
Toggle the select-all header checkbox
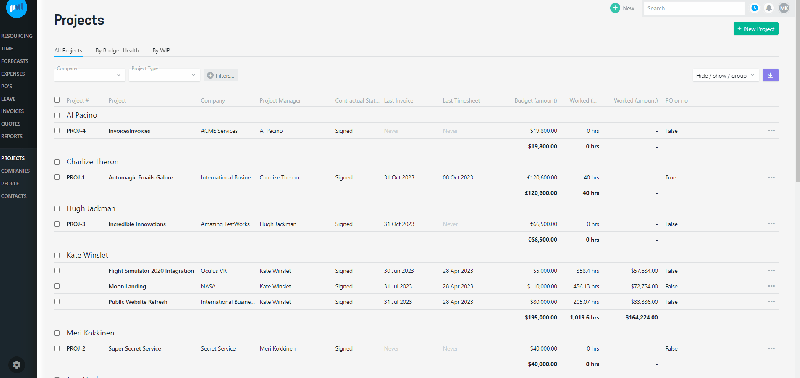[x=57, y=100]
